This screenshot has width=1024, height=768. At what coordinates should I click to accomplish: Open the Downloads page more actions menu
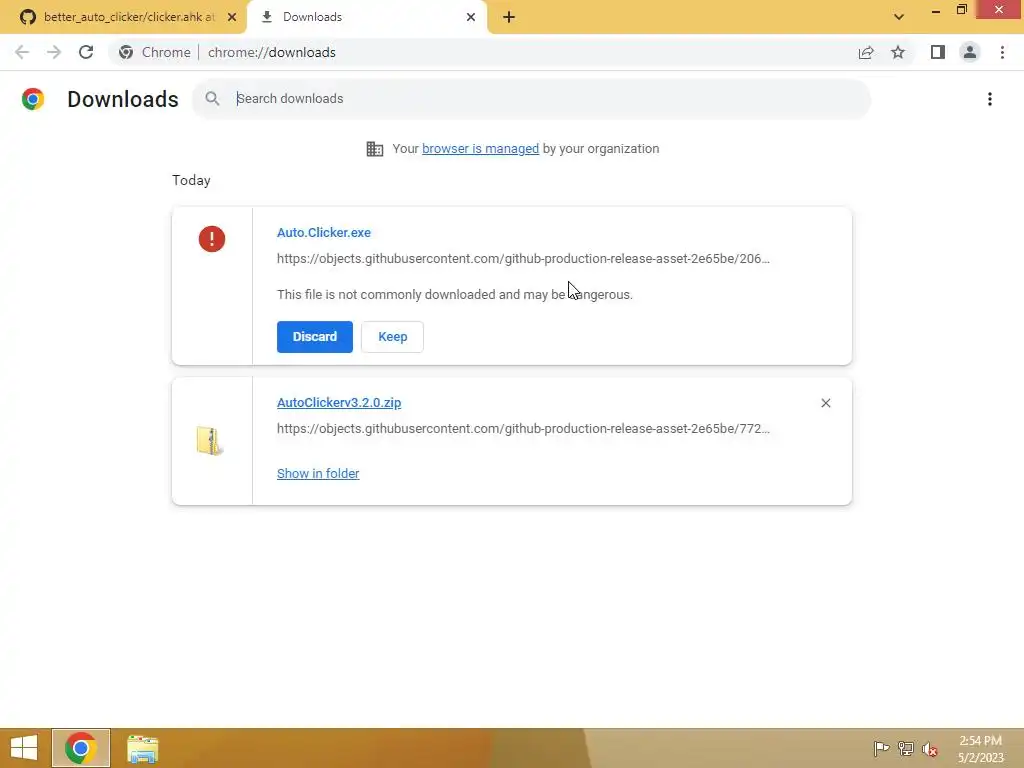pos(989,99)
